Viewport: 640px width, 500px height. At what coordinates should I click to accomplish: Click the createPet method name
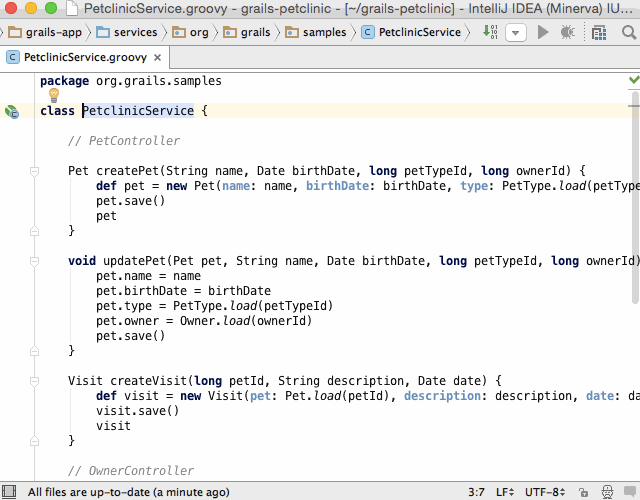point(127,171)
